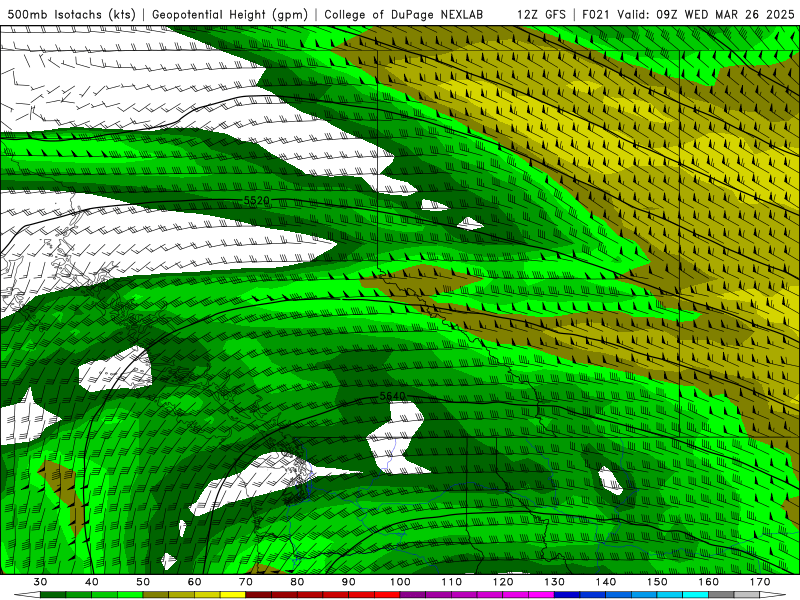The image size is (800, 600).
Task: Click the 110 knot legend value
Action: (x=452, y=582)
